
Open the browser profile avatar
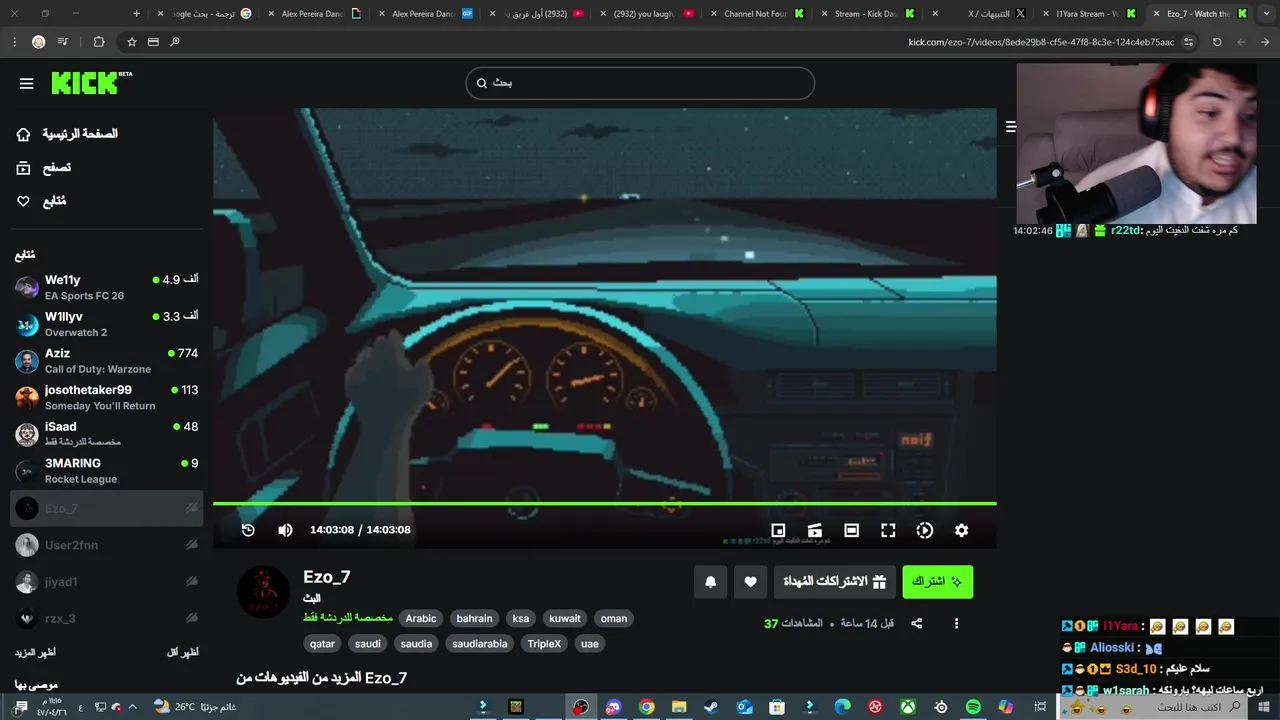[38, 42]
